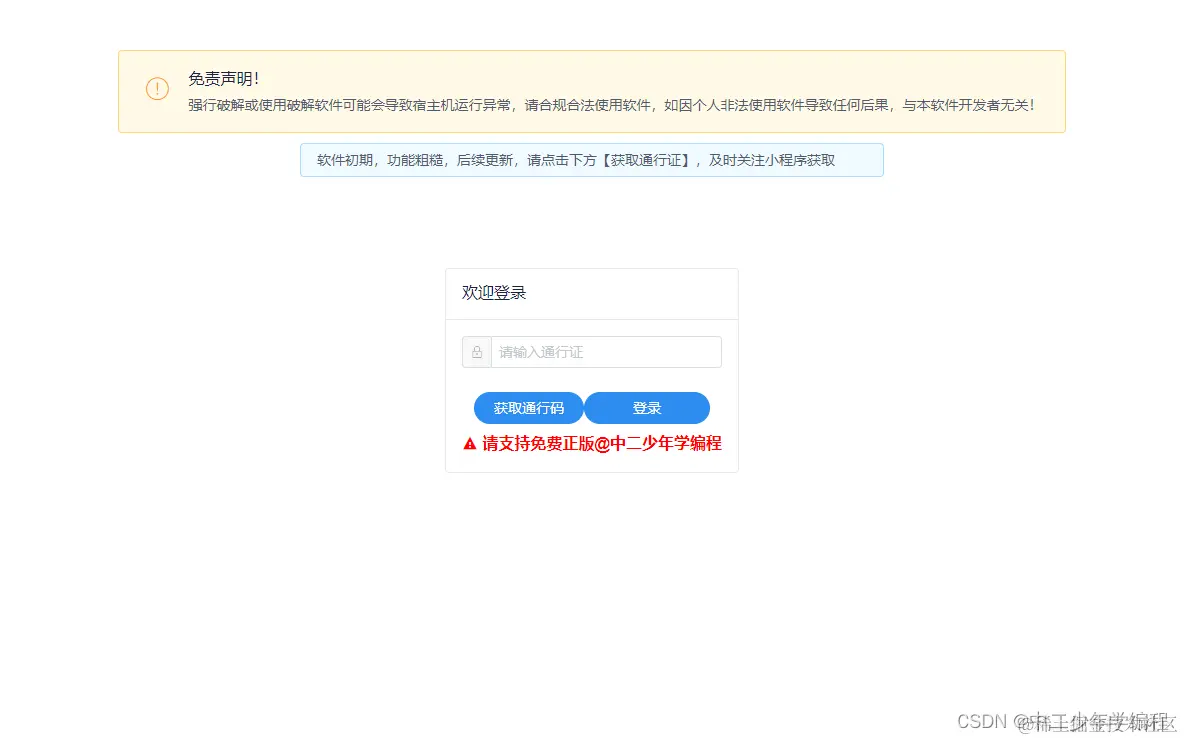Click the 获取通行码 button text label
Screen dimensions: 1184x741
click(528, 408)
